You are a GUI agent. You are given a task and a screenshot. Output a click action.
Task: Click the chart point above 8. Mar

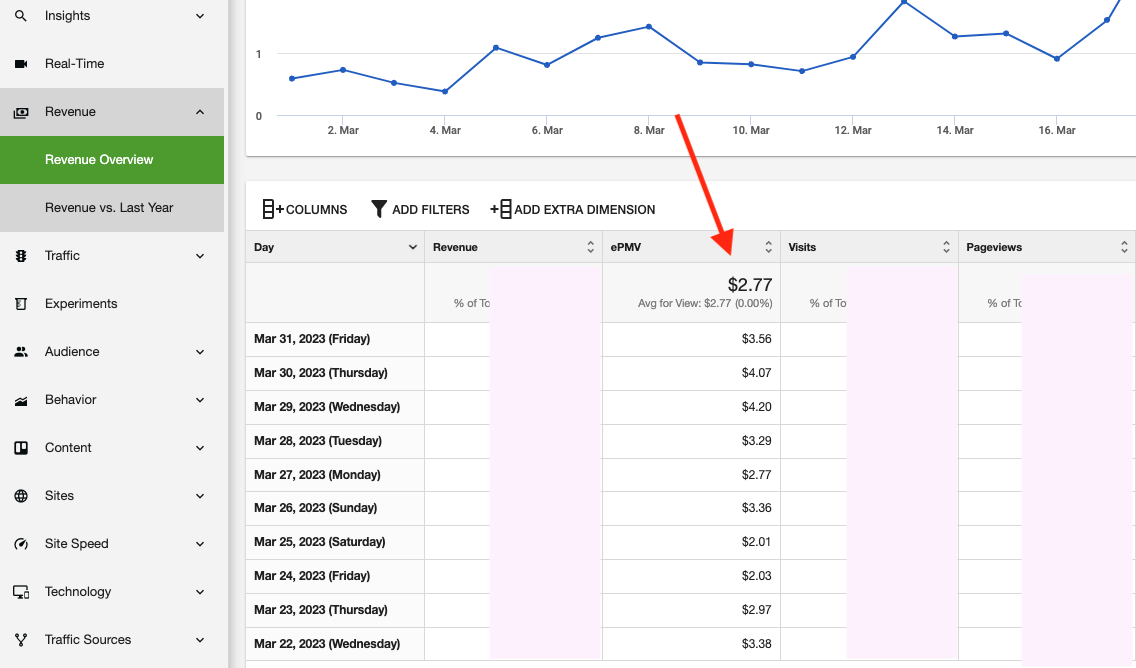tap(649, 27)
